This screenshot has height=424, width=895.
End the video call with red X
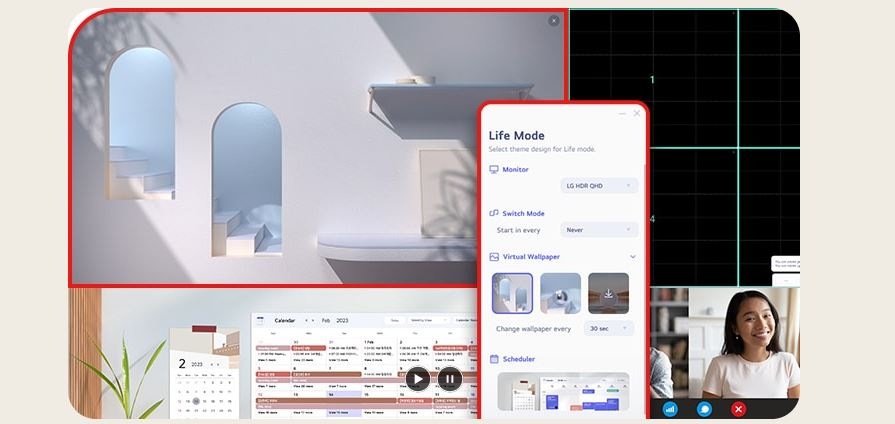pos(739,409)
